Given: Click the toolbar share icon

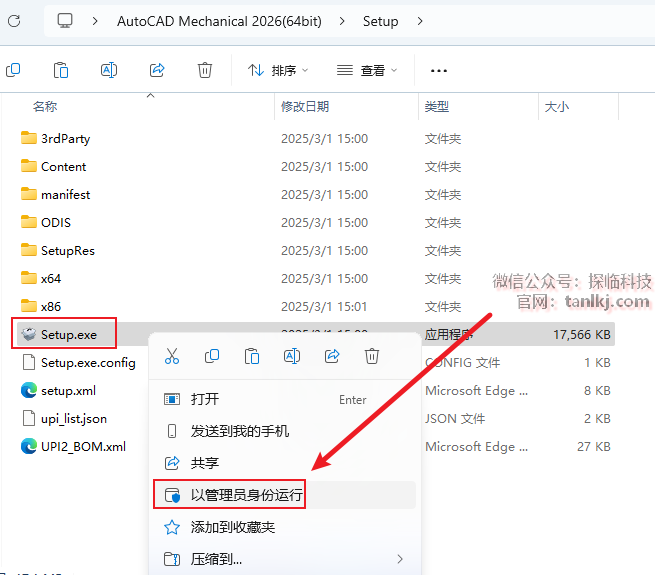Looking at the screenshot, I should 157,70.
